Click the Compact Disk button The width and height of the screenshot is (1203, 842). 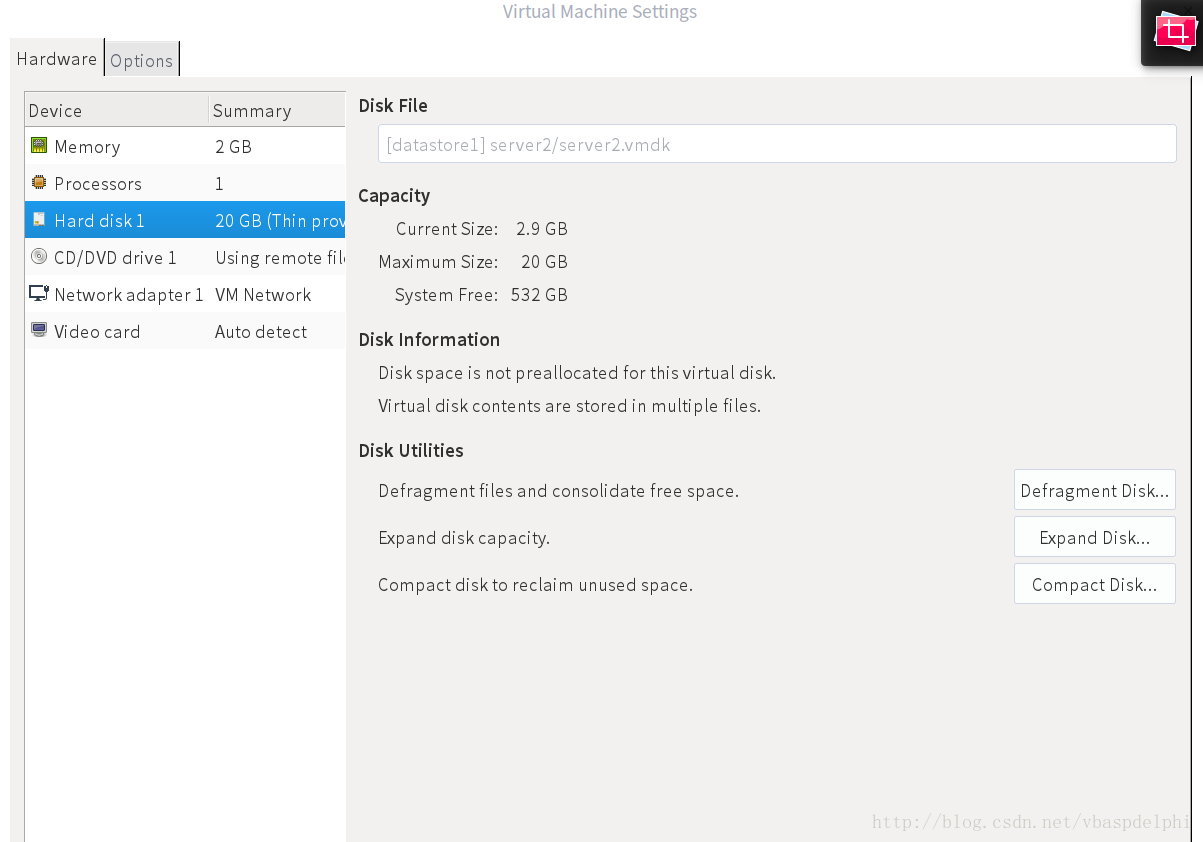click(1095, 585)
